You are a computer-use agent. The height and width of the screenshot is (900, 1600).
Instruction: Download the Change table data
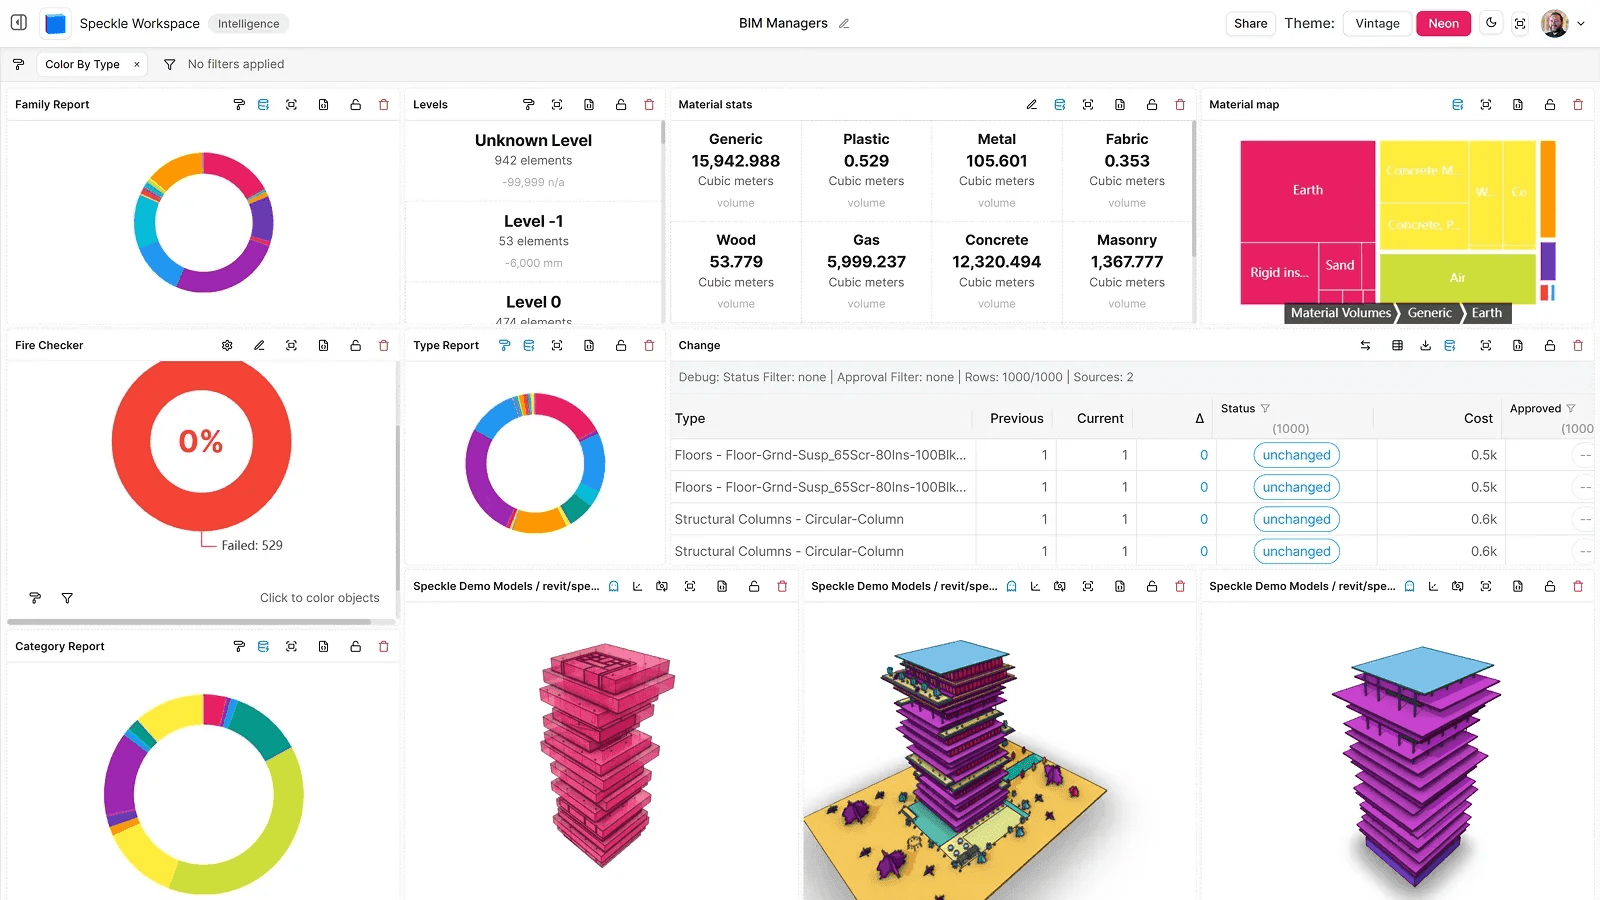[x=1425, y=346]
